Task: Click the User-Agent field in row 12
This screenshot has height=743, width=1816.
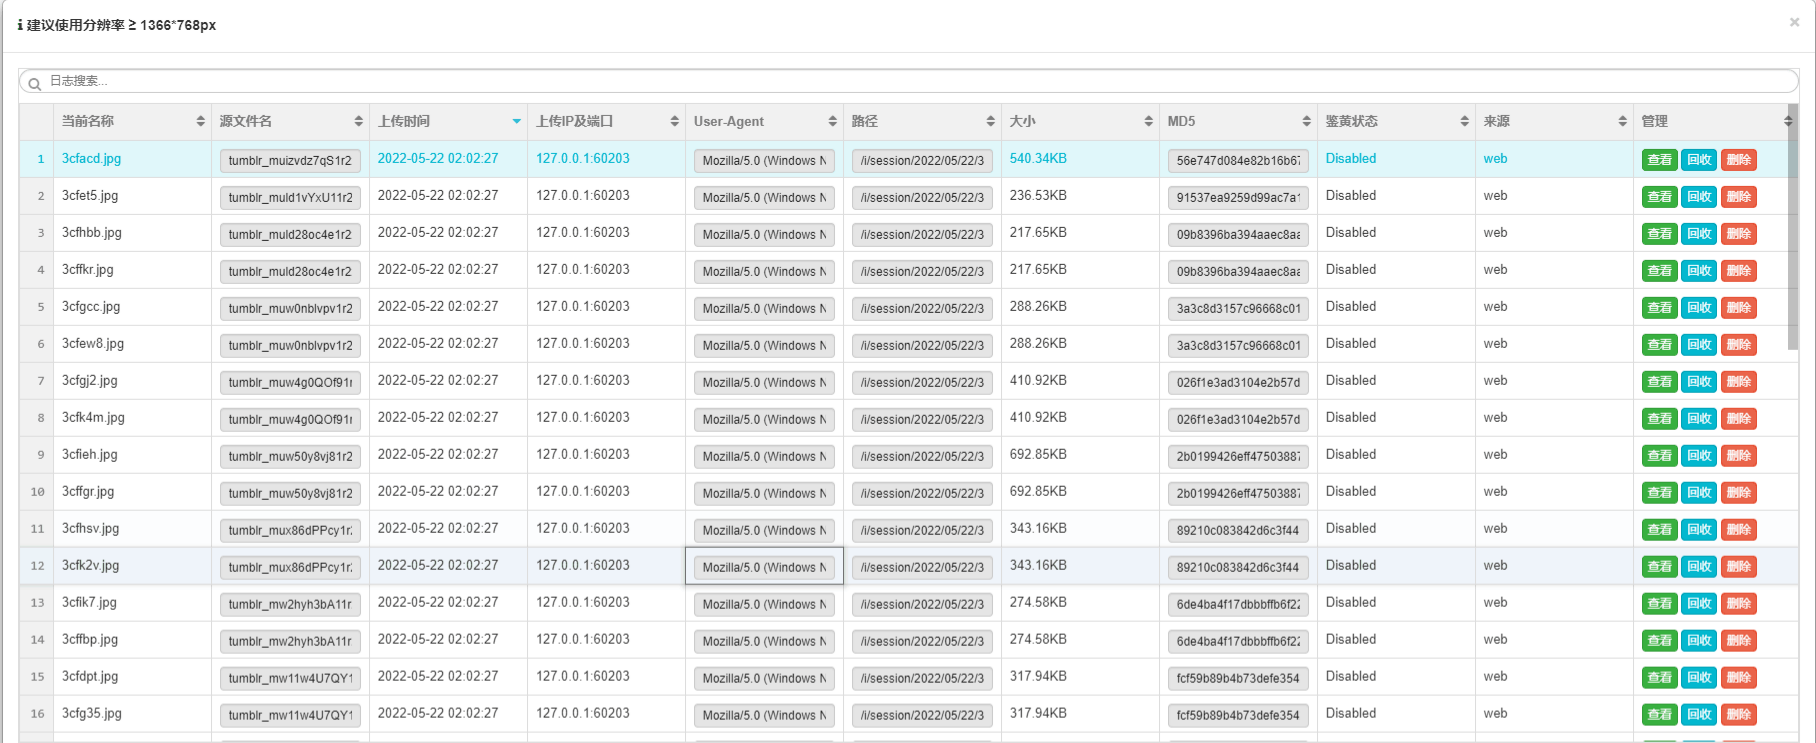Action: 764,567
